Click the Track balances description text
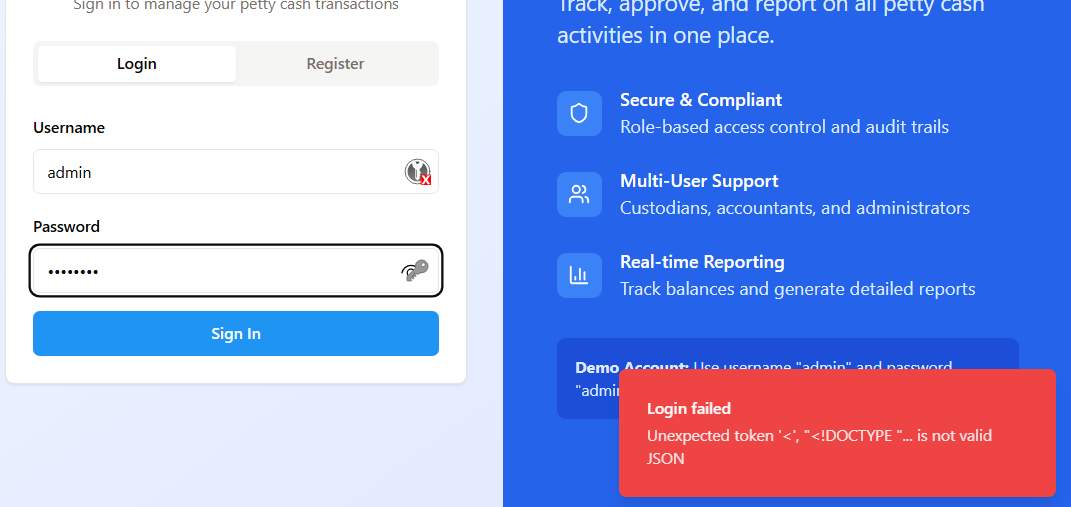The height and width of the screenshot is (507, 1071). 797,289
